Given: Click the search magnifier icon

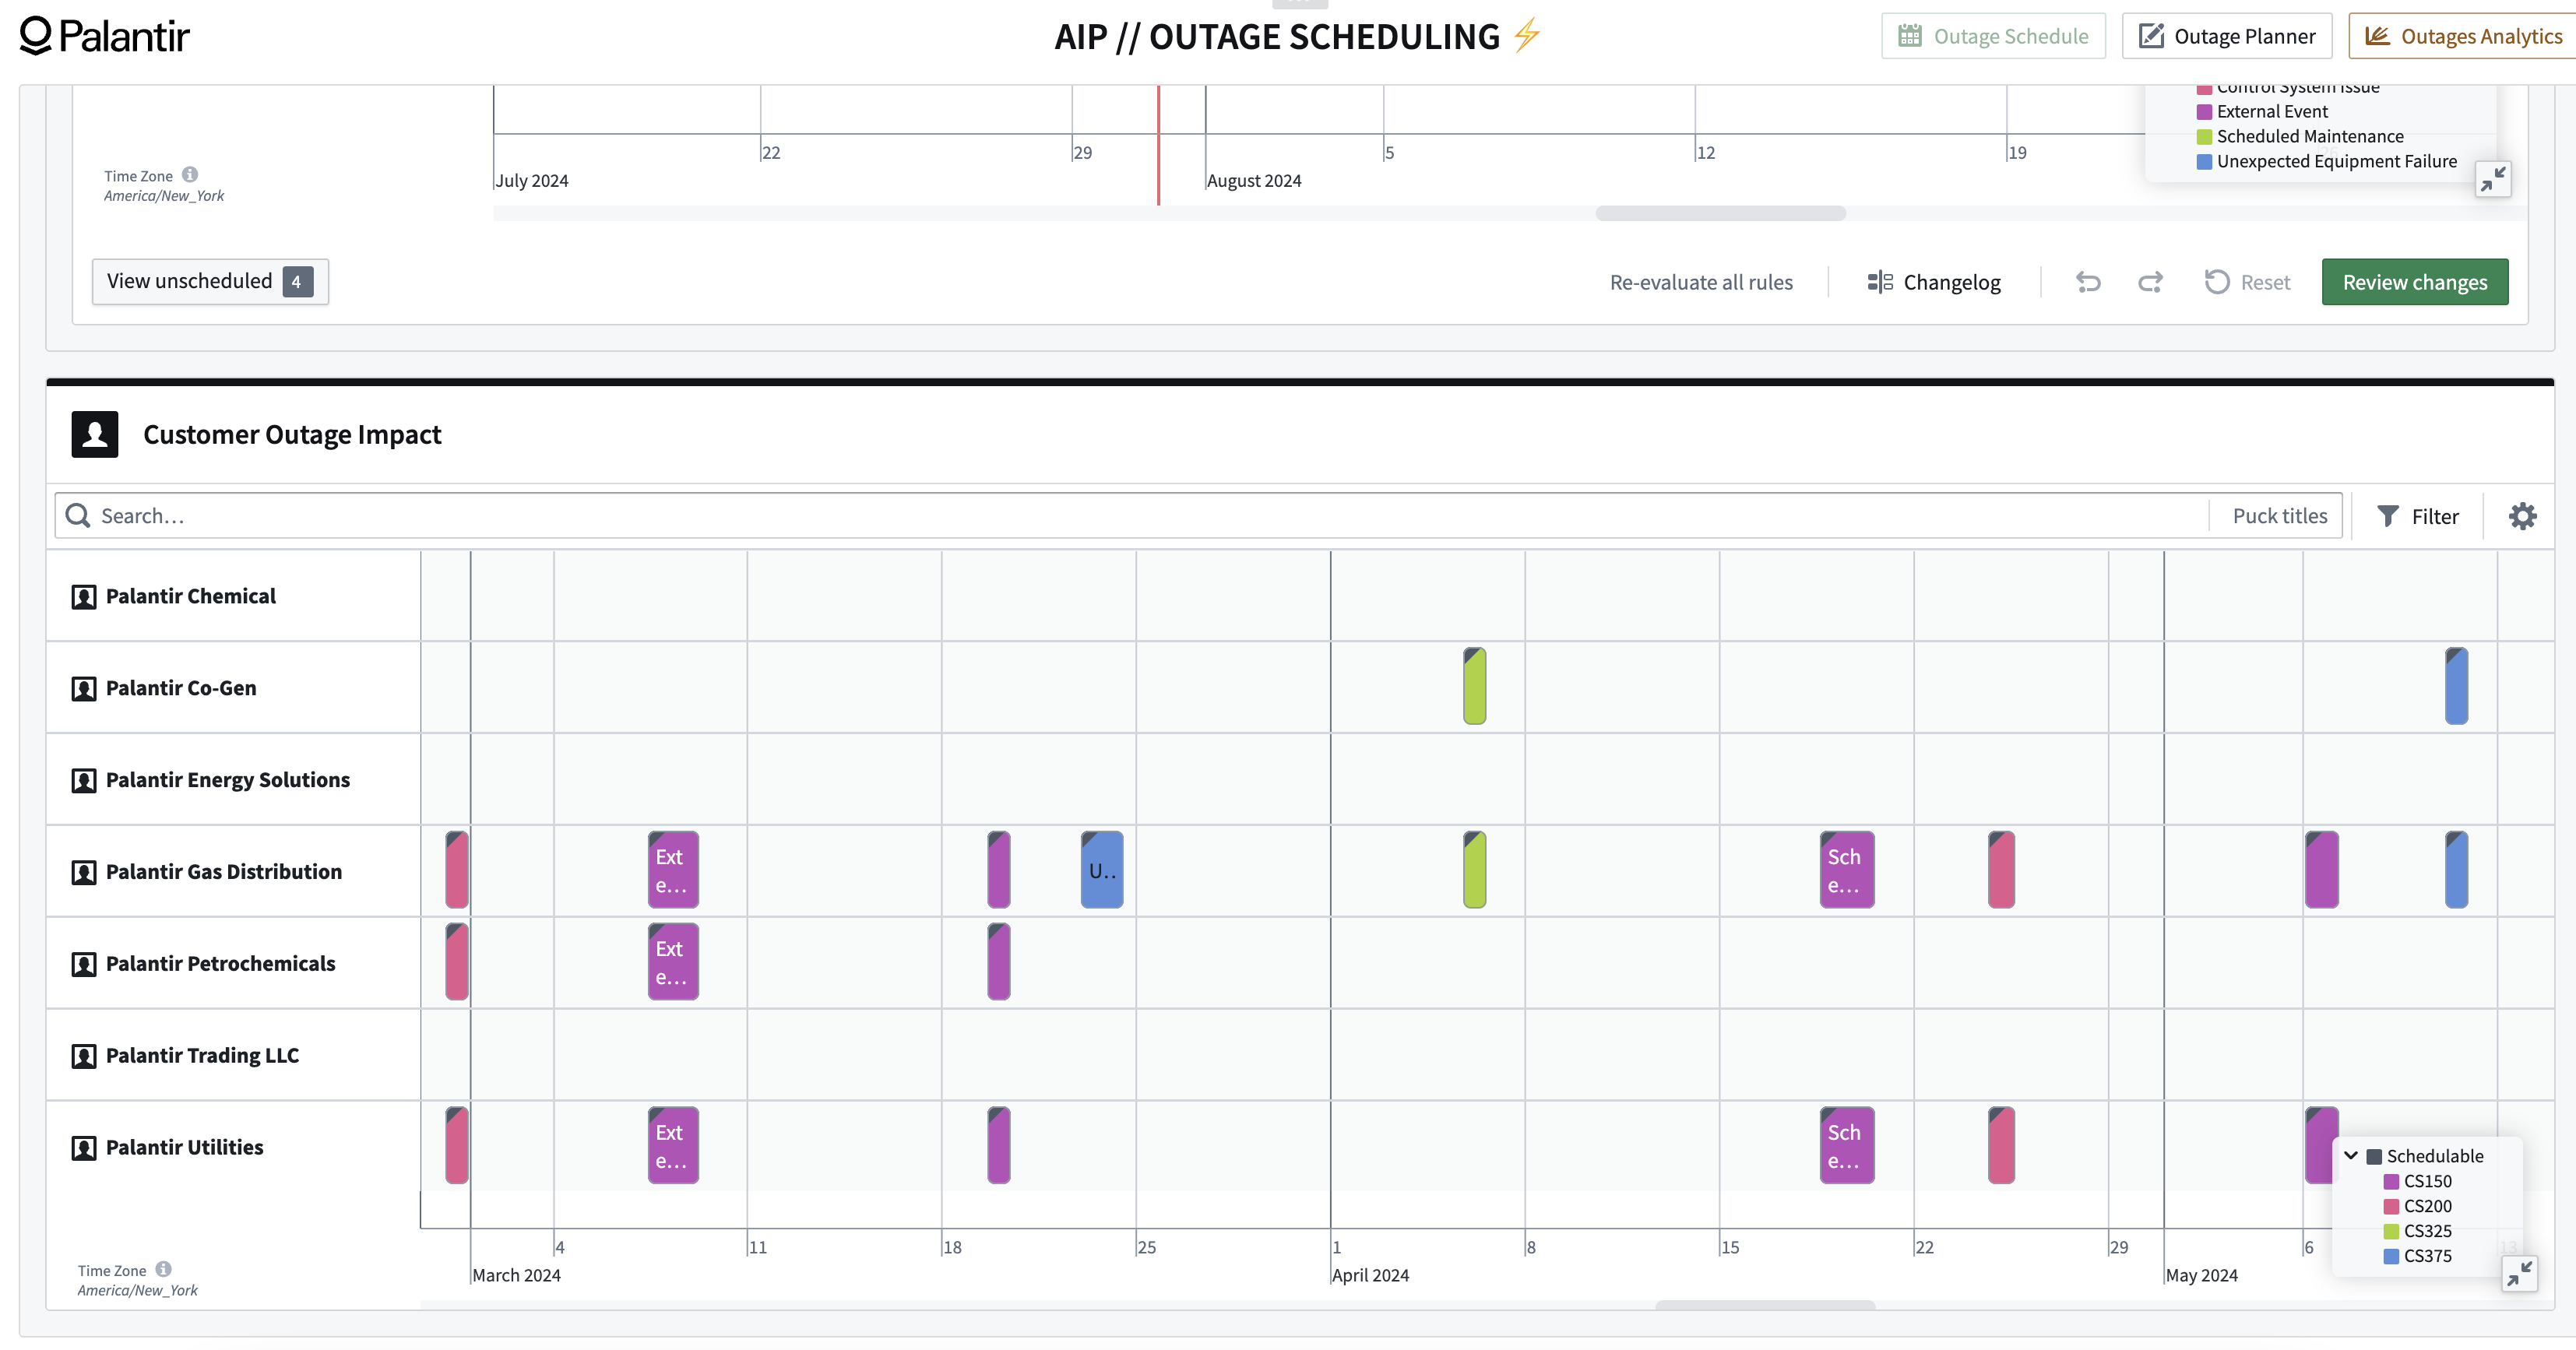Looking at the screenshot, I should point(78,516).
